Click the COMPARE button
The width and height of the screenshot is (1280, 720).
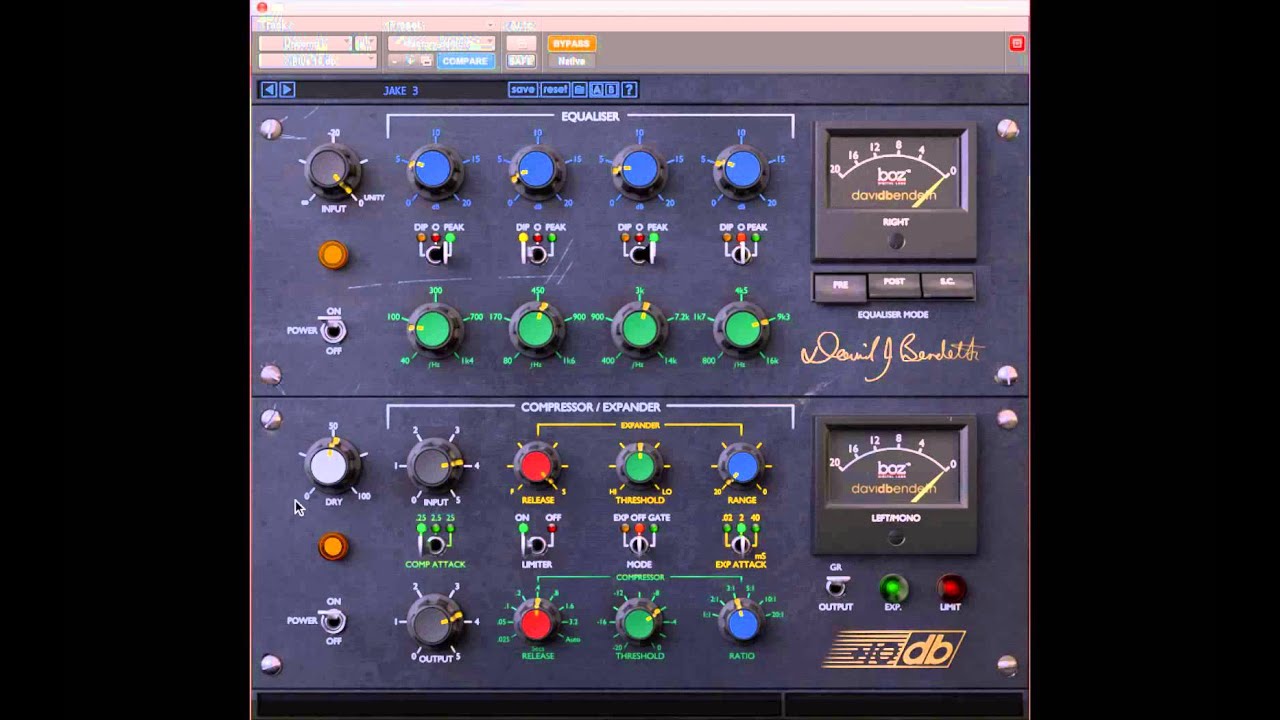tap(465, 61)
